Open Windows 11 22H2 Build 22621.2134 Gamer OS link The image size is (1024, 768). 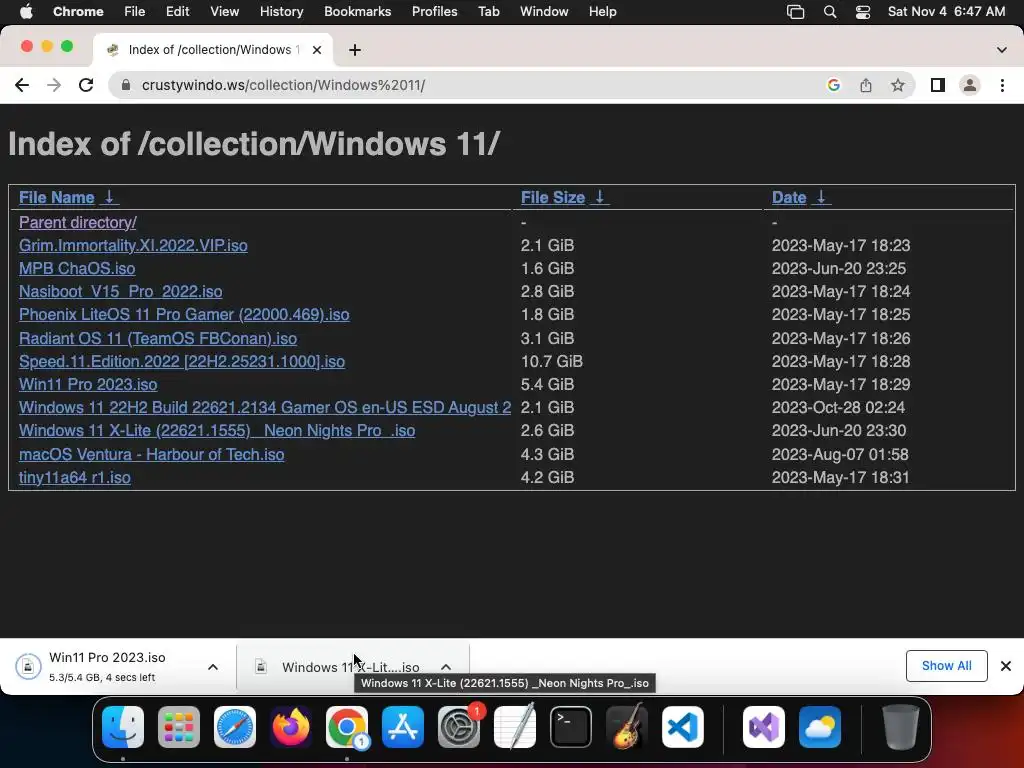point(264,408)
